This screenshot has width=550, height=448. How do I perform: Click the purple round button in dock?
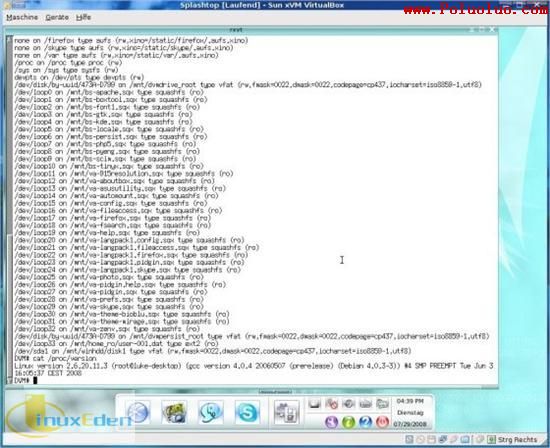point(331,422)
